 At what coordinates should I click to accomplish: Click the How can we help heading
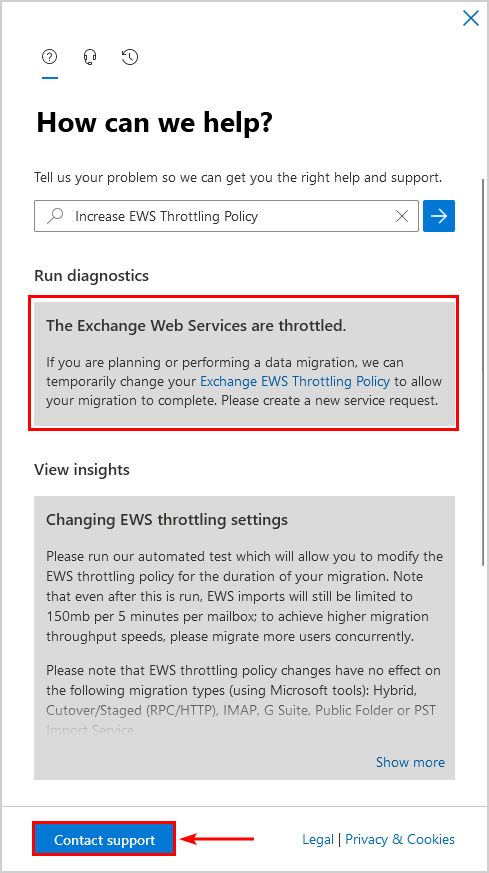tap(155, 122)
